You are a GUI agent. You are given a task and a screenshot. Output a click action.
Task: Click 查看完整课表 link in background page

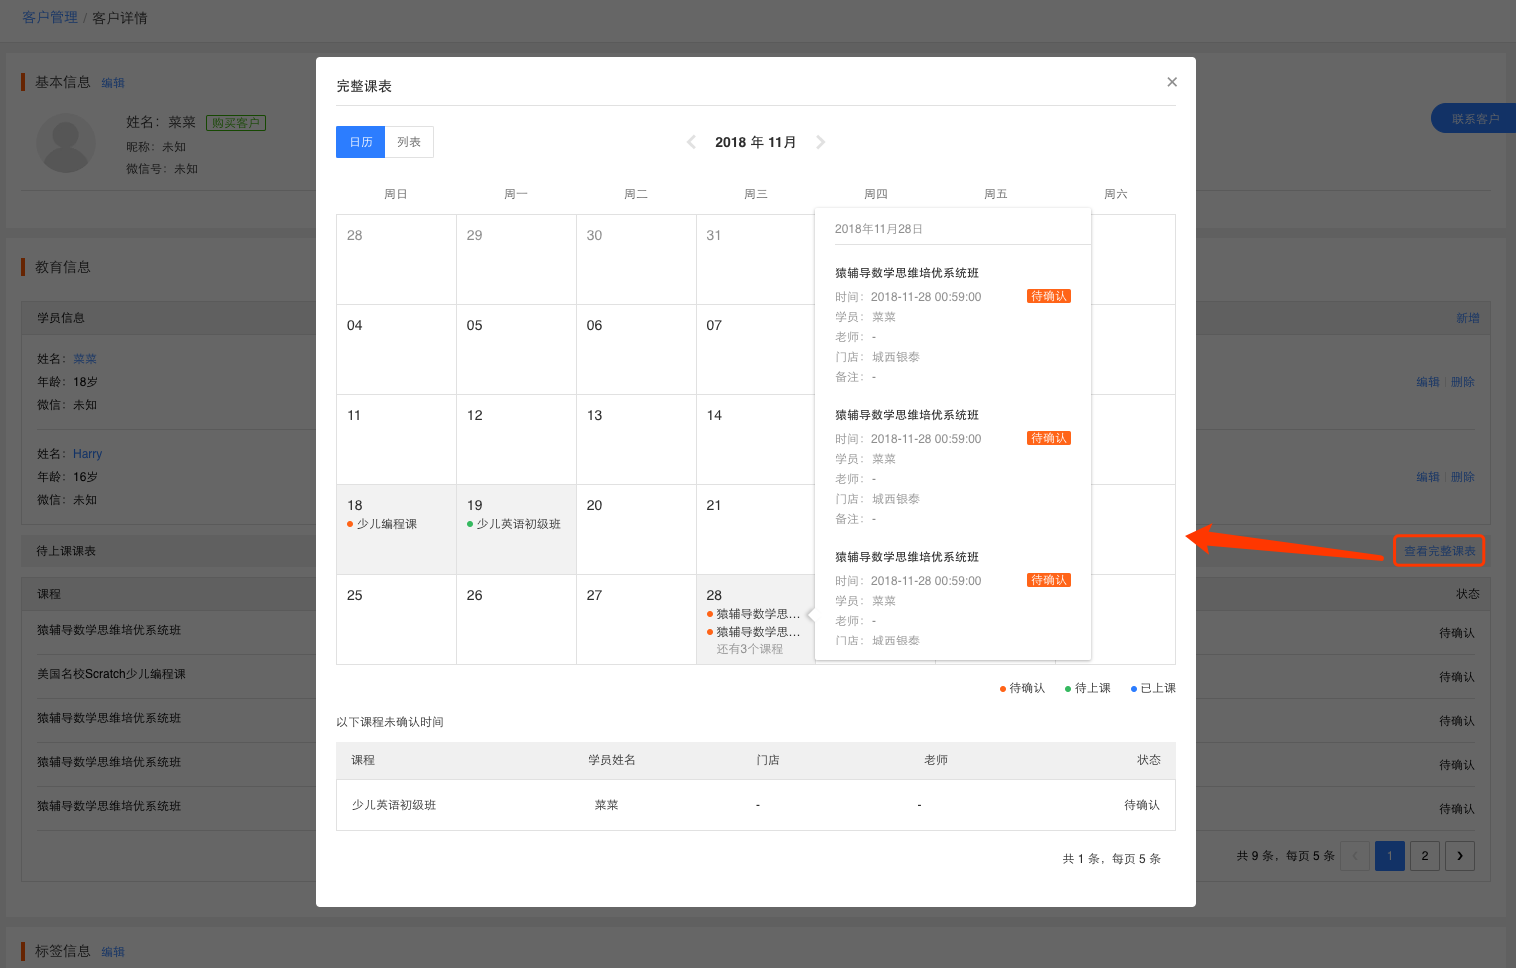click(x=1440, y=551)
